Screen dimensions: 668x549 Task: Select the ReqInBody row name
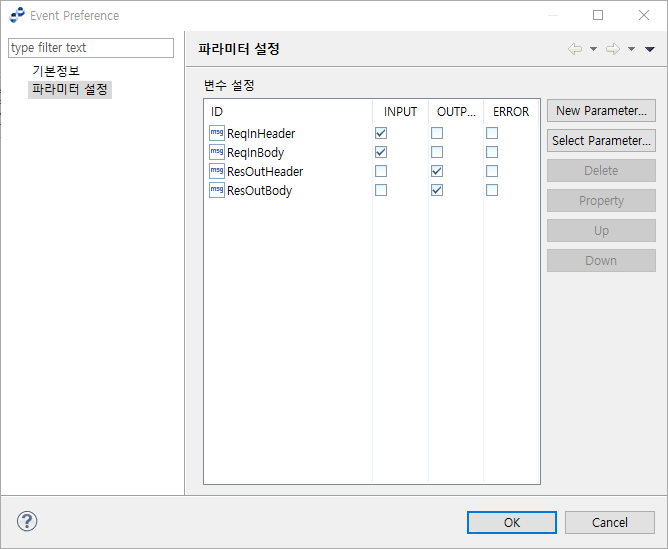(x=255, y=152)
